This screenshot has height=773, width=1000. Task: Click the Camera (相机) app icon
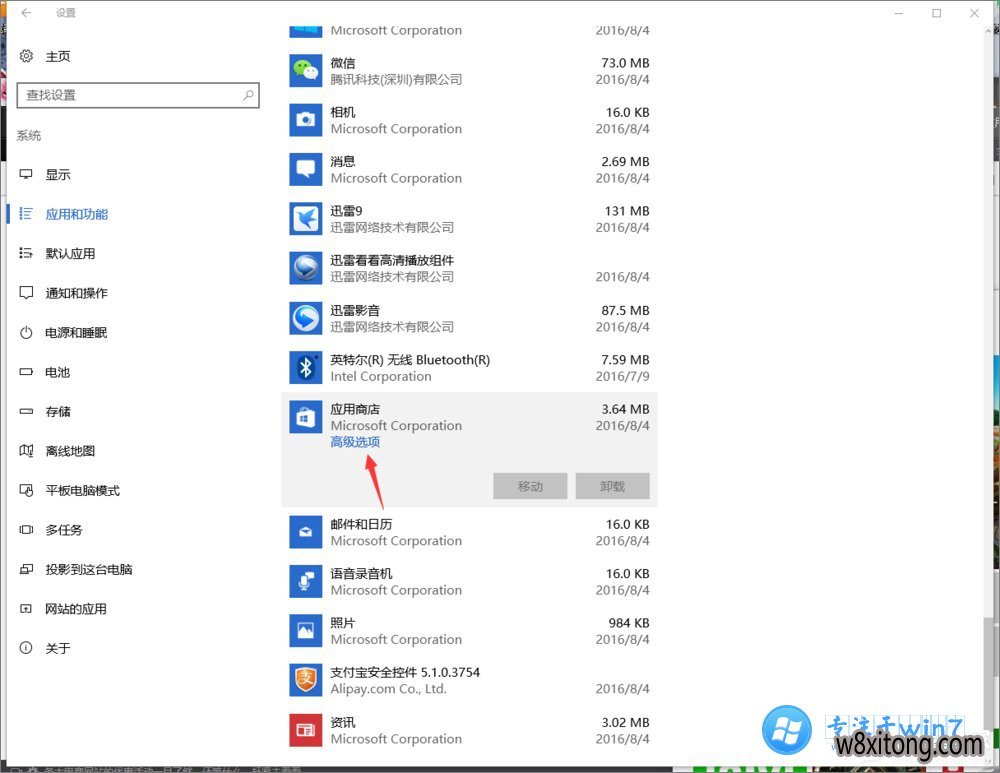click(305, 120)
